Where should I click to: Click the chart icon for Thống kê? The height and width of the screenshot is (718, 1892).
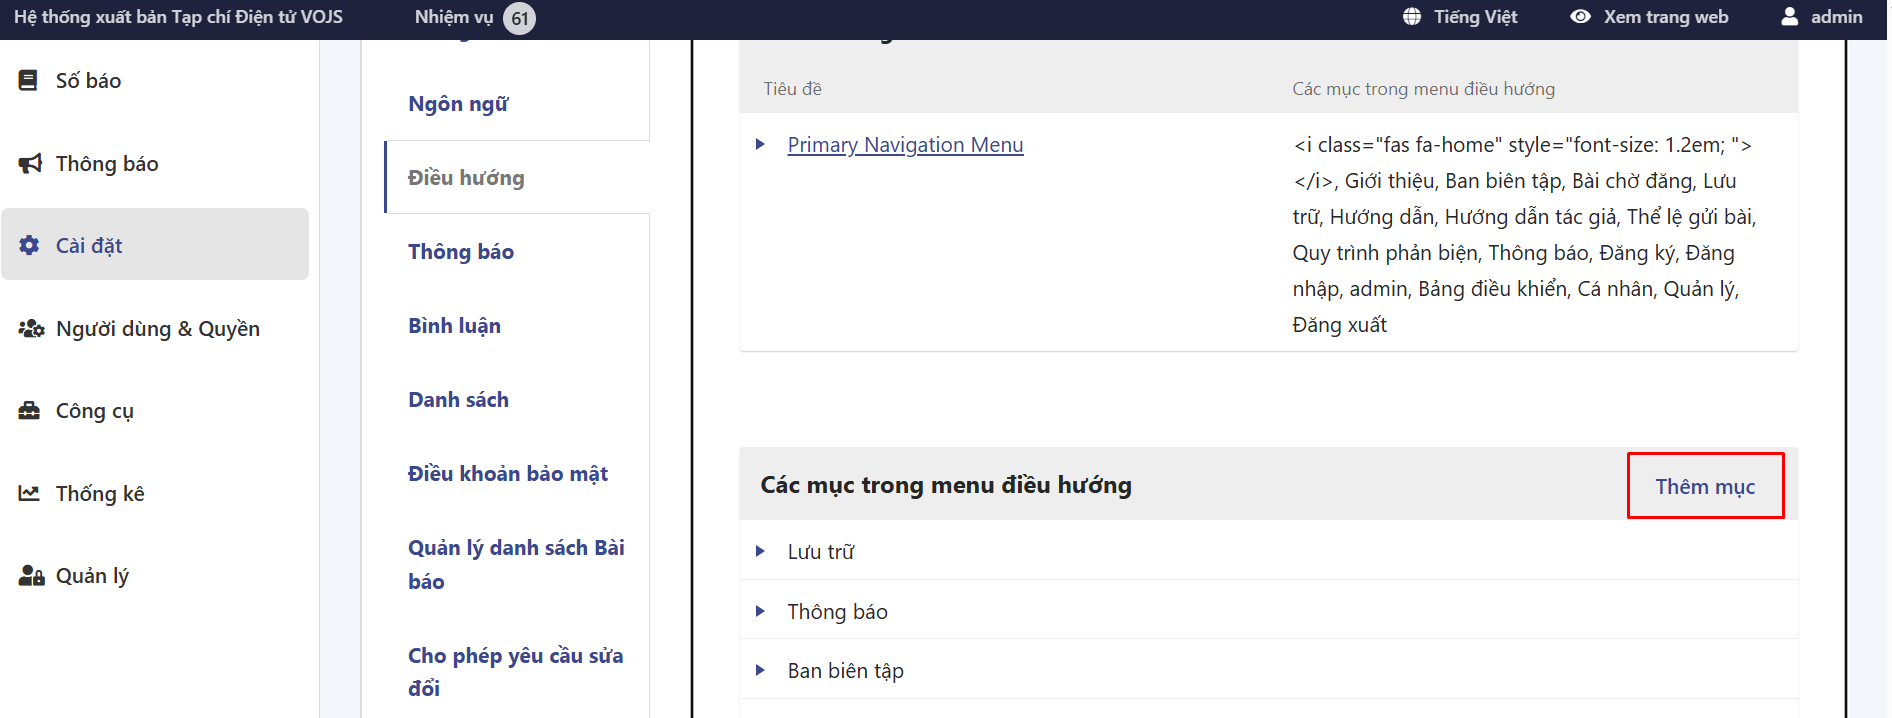pos(29,493)
